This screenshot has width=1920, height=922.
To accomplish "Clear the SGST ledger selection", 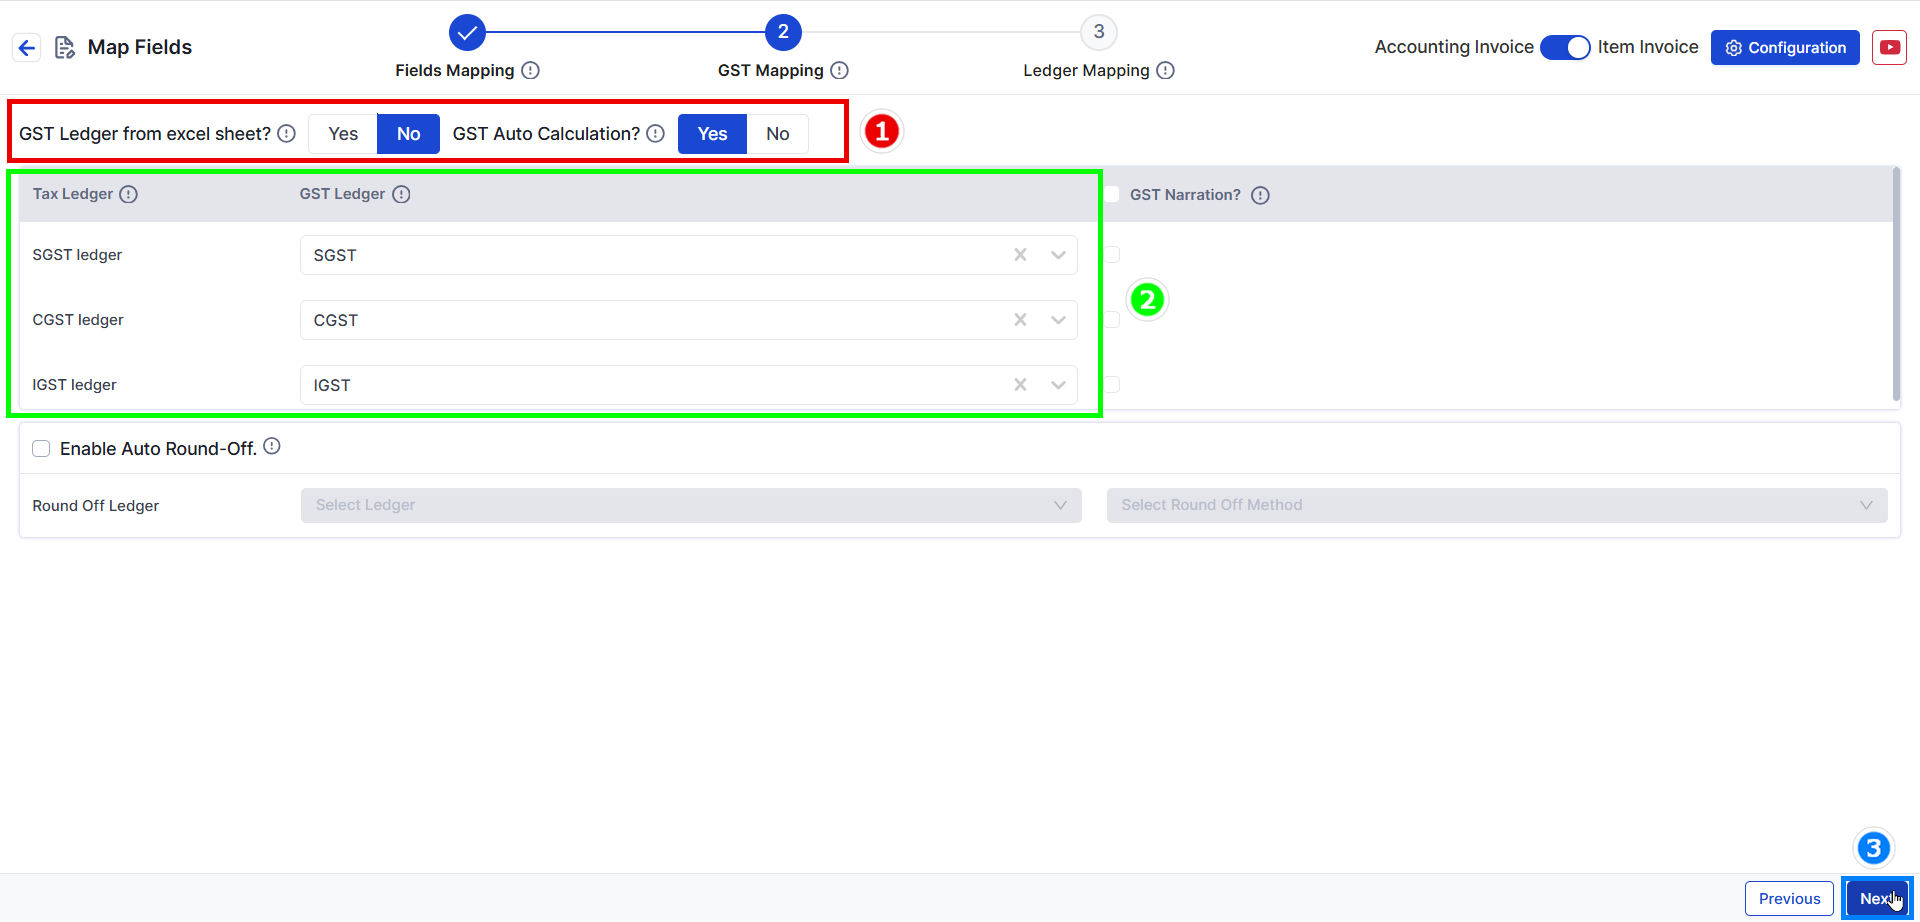I will click(x=1020, y=255).
